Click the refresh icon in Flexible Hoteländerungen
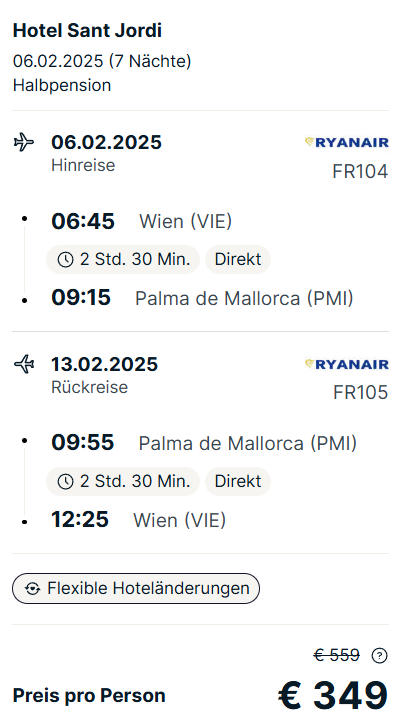The height and width of the screenshot is (726, 399). pos(32,588)
